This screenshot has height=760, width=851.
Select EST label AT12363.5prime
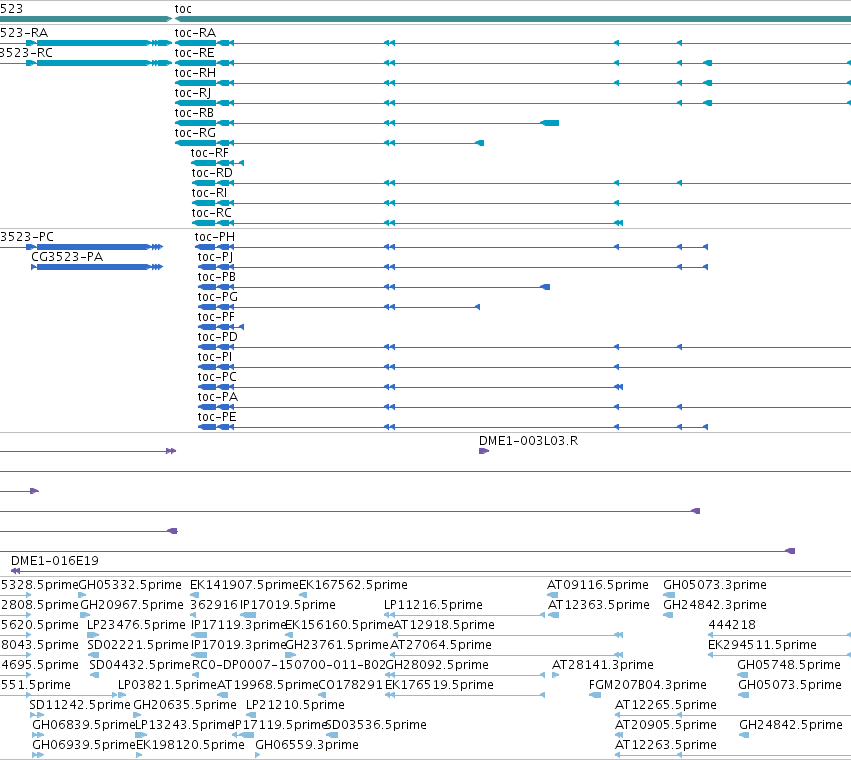(x=599, y=605)
